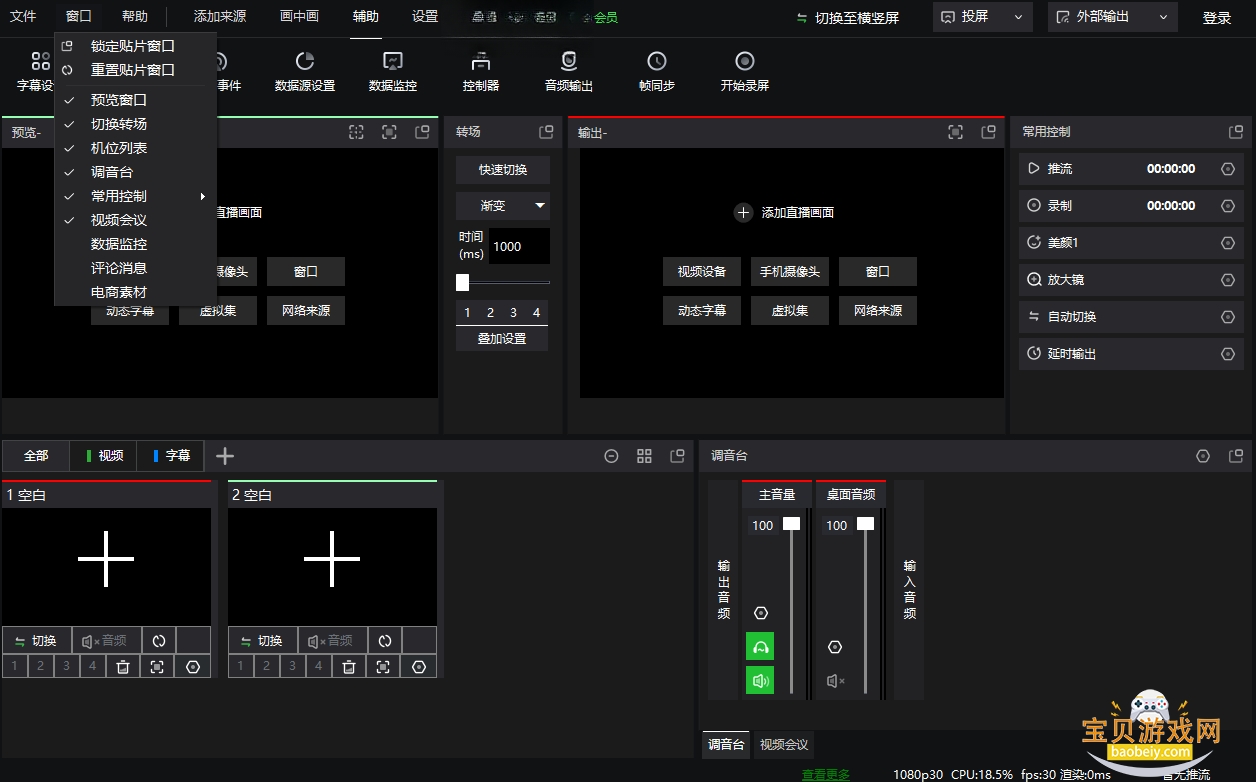Delete source slot 1 空白

coord(123,666)
